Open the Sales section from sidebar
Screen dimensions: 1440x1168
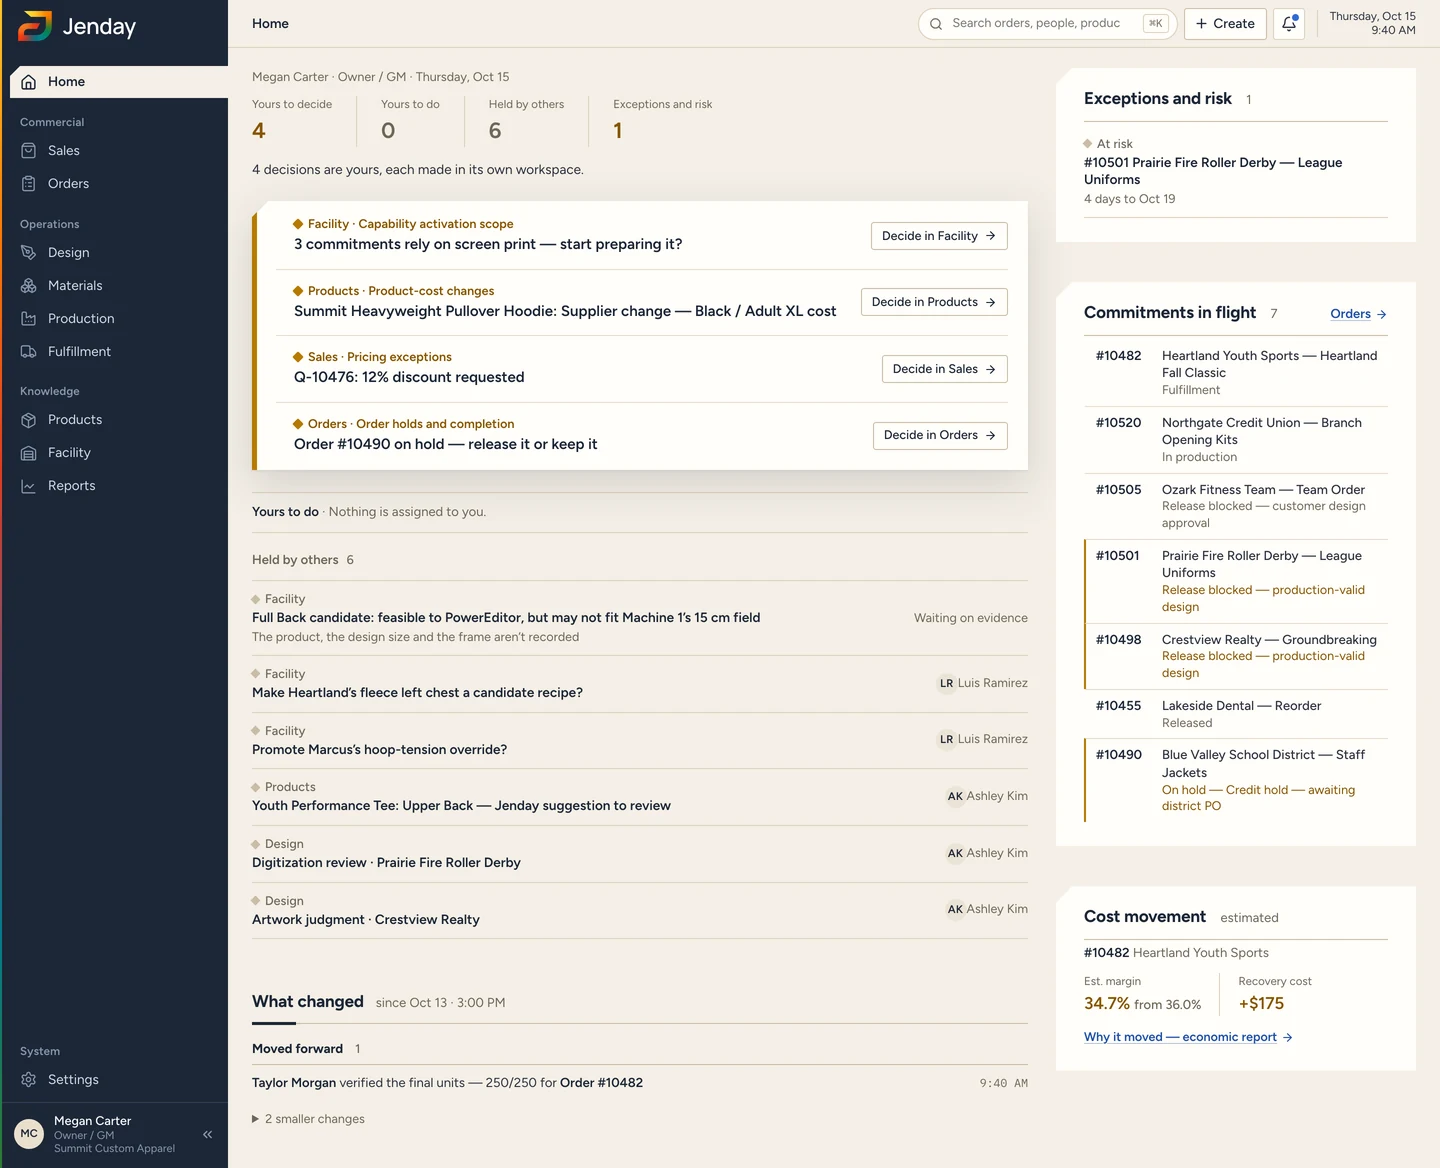pos(119,151)
